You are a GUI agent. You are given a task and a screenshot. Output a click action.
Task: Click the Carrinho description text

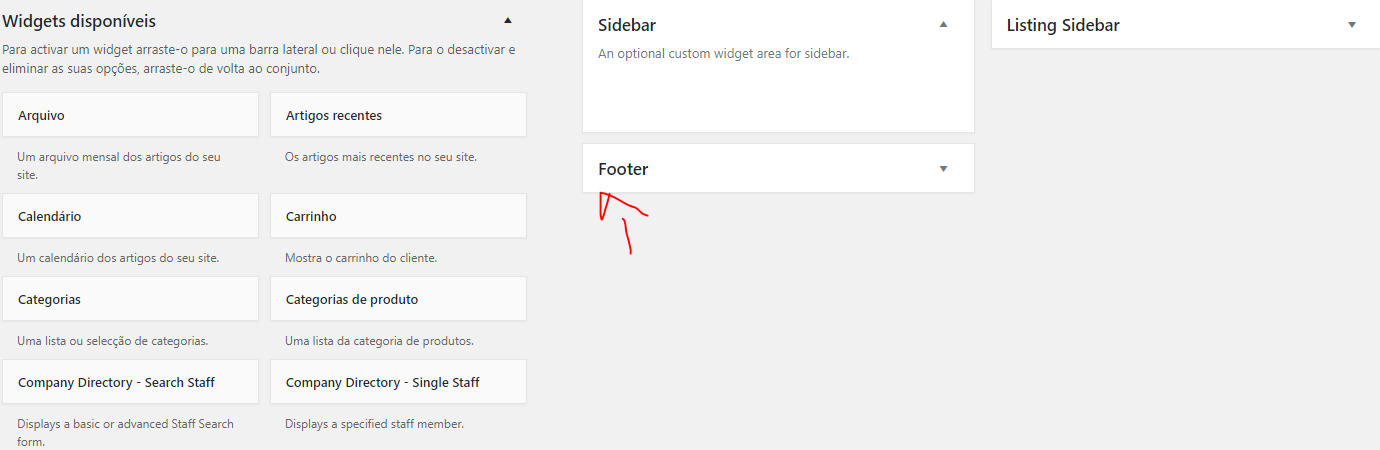click(361, 258)
